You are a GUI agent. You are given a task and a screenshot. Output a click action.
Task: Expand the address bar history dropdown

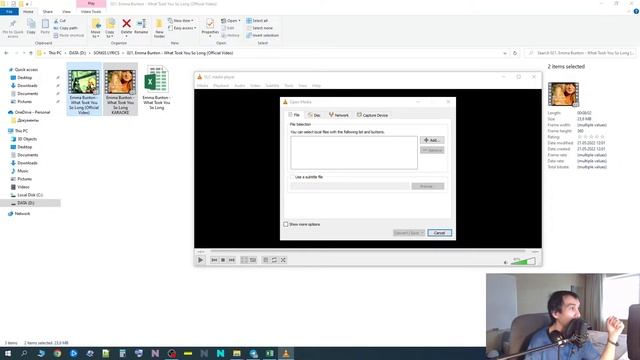point(505,53)
